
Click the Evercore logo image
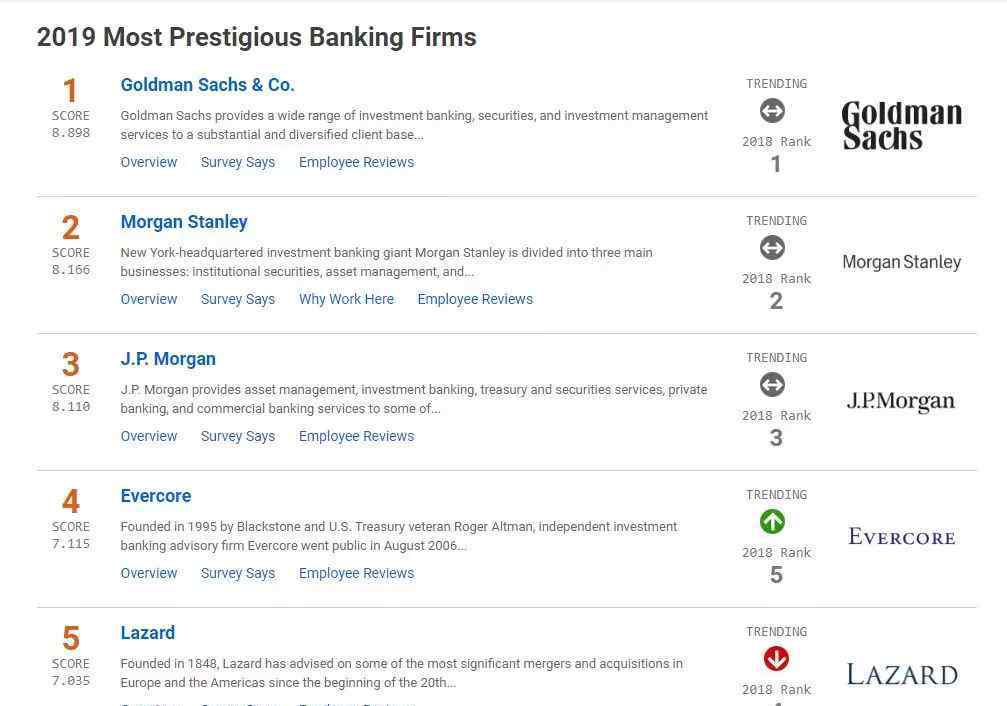click(902, 537)
